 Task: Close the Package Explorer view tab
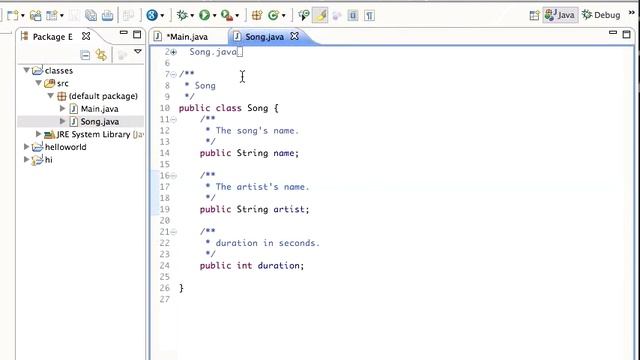click(x=86, y=36)
